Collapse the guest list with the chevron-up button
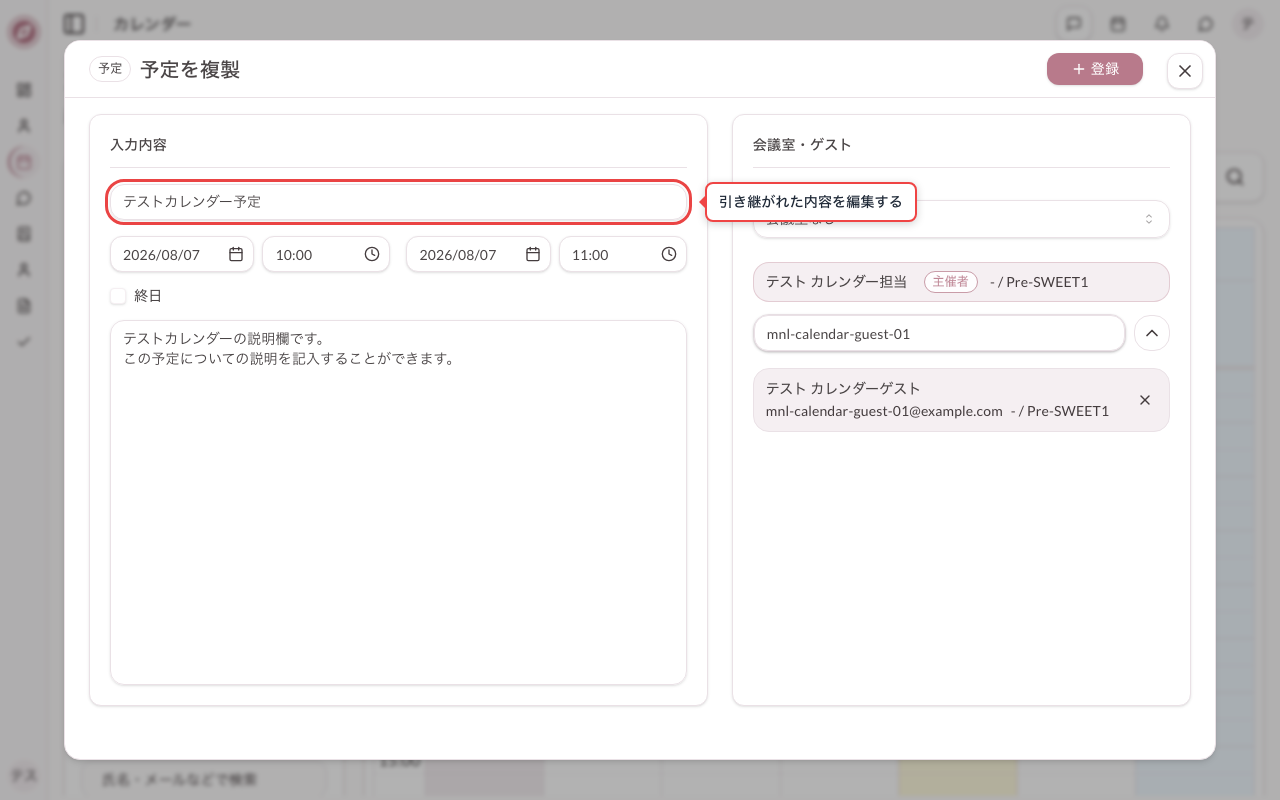Image resolution: width=1280 pixels, height=800 pixels. pos(1151,334)
